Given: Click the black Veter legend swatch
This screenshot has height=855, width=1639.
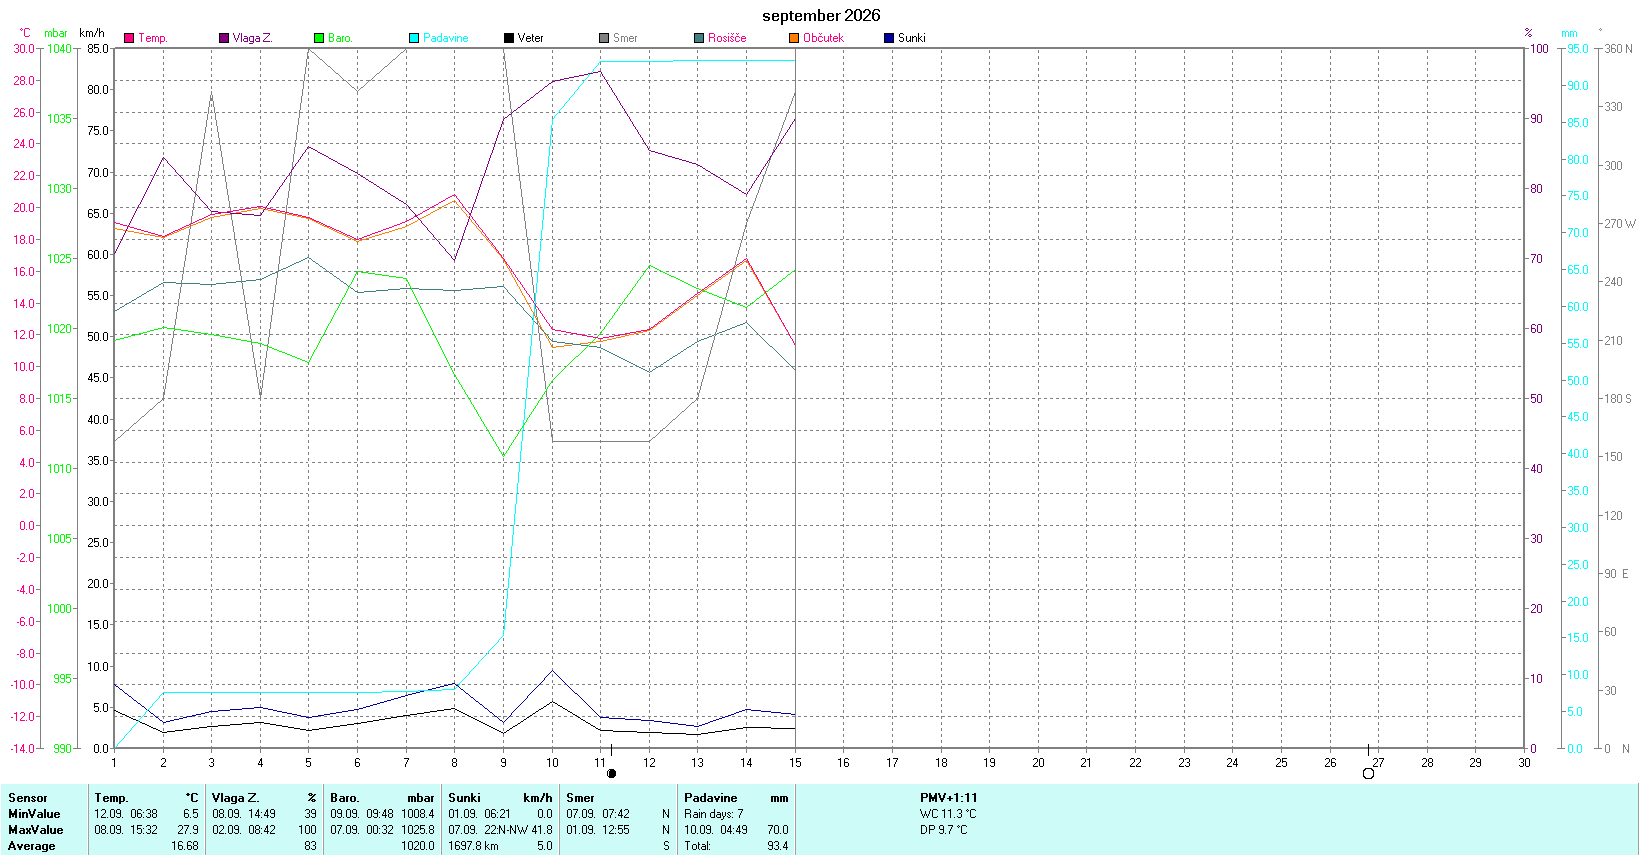Looking at the screenshot, I should [x=509, y=38].
